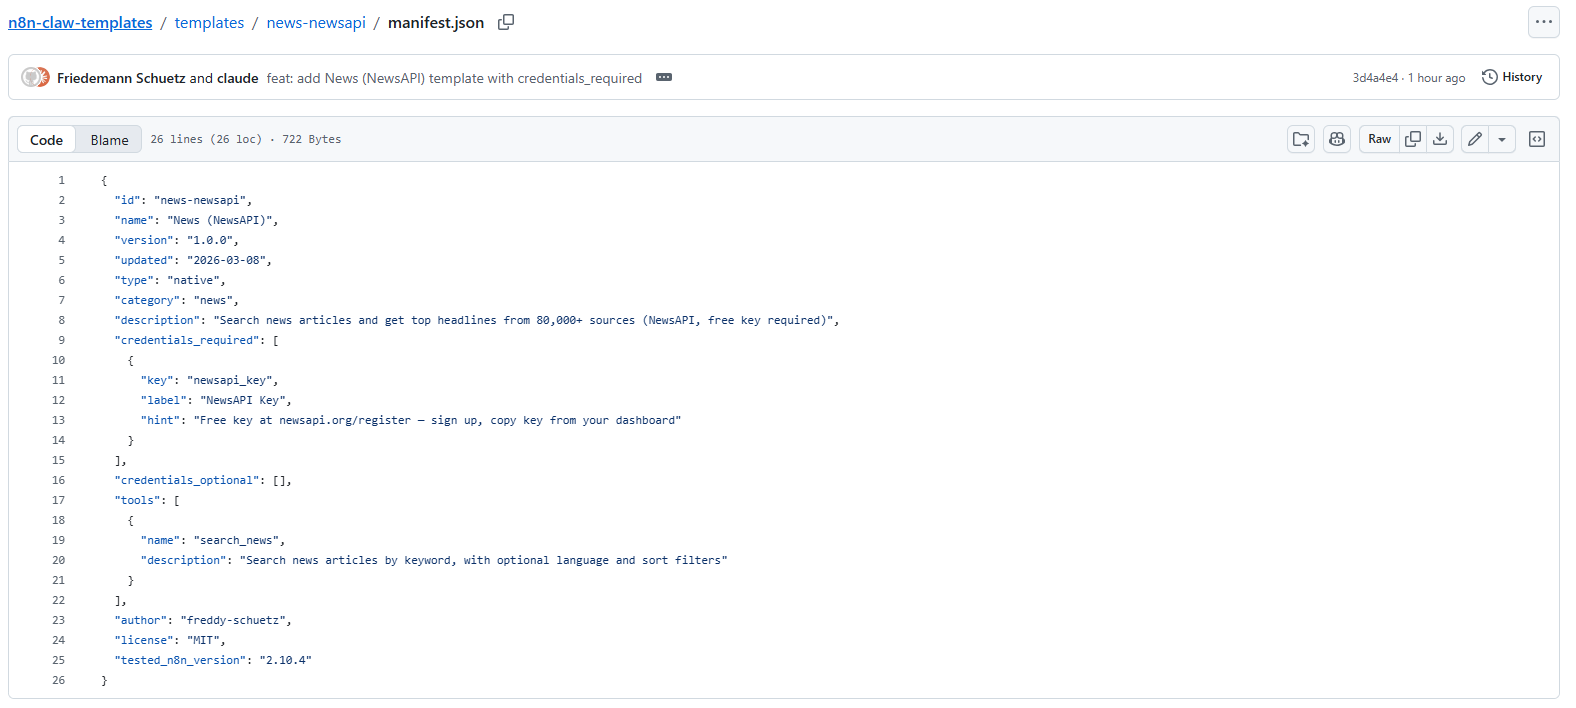This screenshot has width=1576, height=708.
Task: Click the "author": "freddy-schuetz" line
Action: (x=203, y=620)
